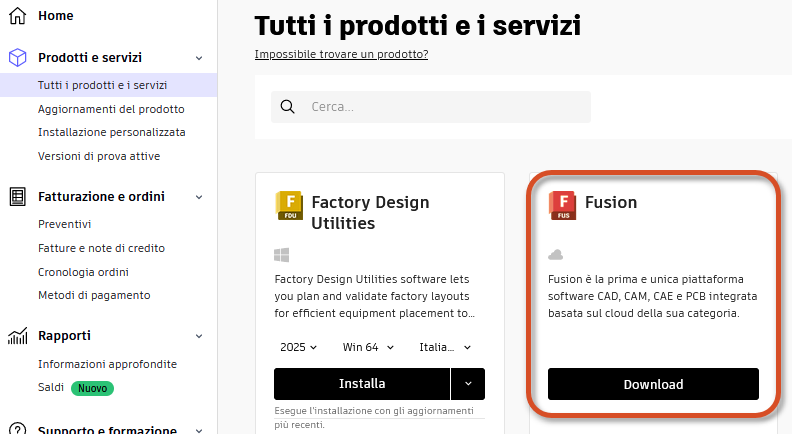Open Versioni di prova attive
This screenshot has height=434, width=792.
(x=99, y=156)
